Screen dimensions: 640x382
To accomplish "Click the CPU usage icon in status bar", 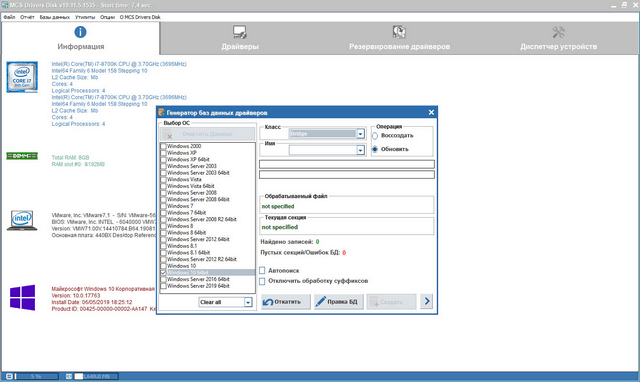I will coord(9,376).
